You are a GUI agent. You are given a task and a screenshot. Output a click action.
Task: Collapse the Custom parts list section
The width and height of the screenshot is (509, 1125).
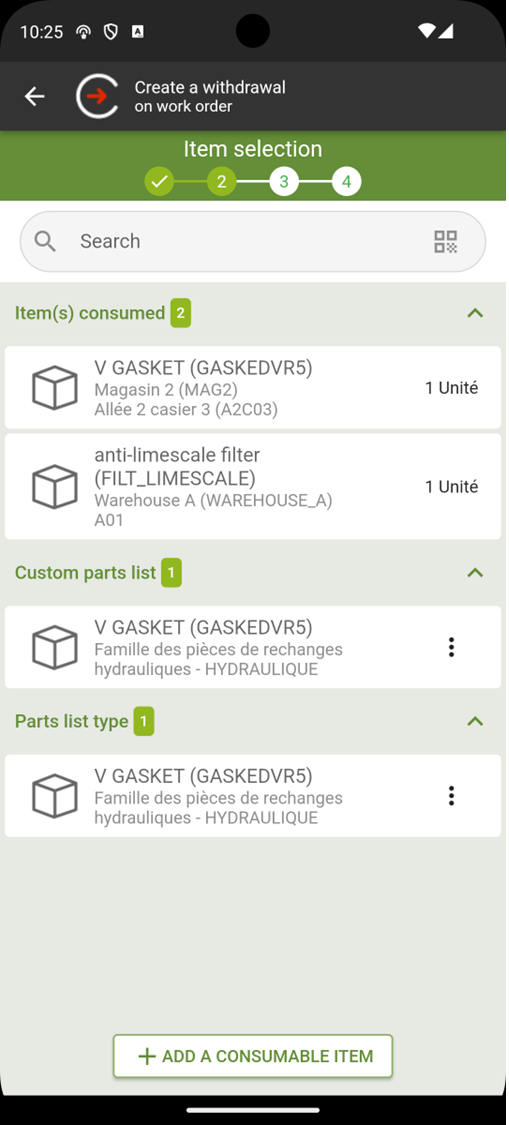click(475, 573)
